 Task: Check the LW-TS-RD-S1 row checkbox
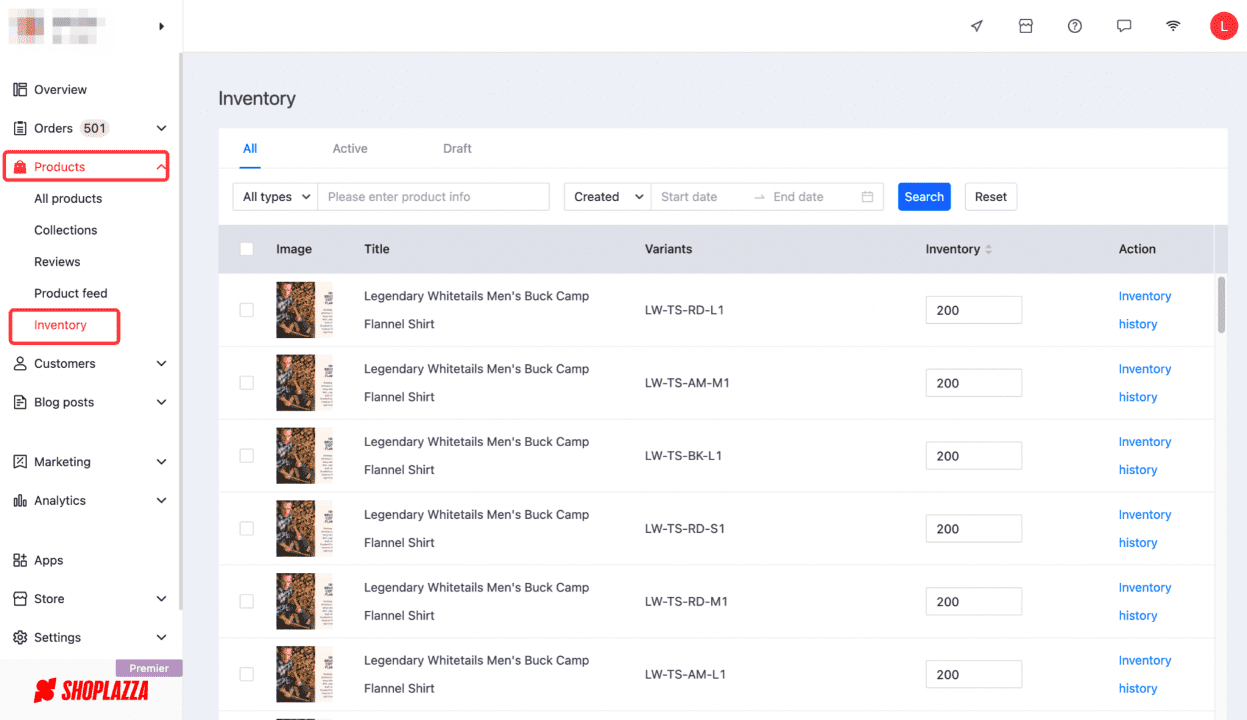tap(247, 529)
